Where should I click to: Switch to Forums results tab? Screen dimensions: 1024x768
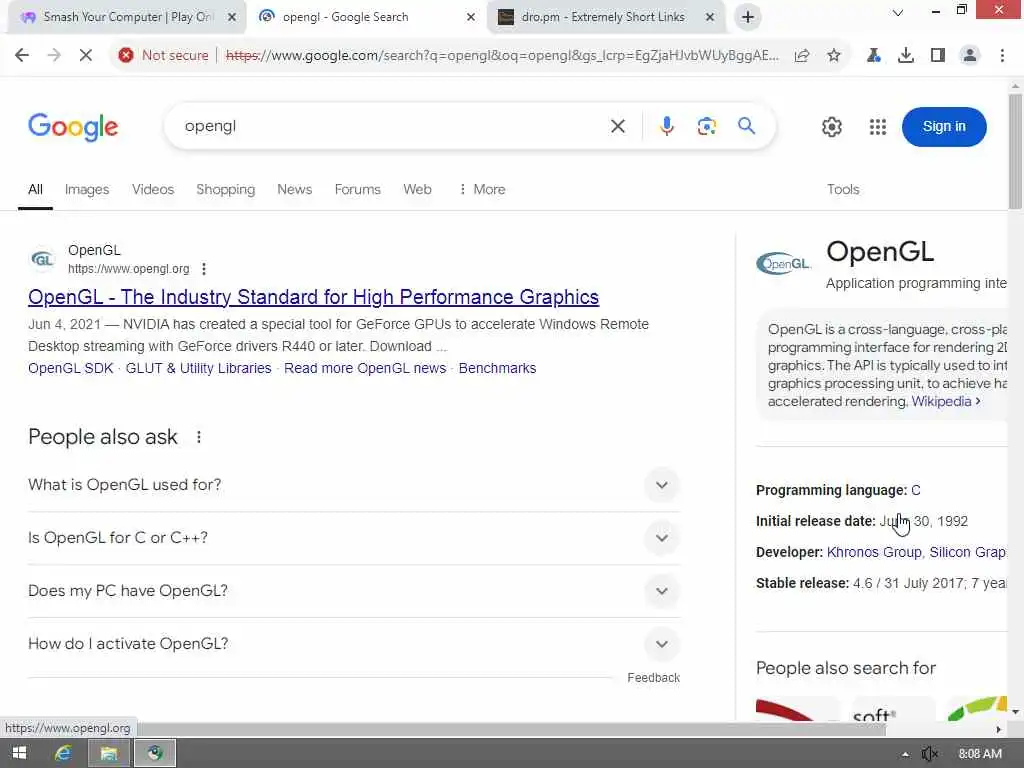tap(357, 189)
